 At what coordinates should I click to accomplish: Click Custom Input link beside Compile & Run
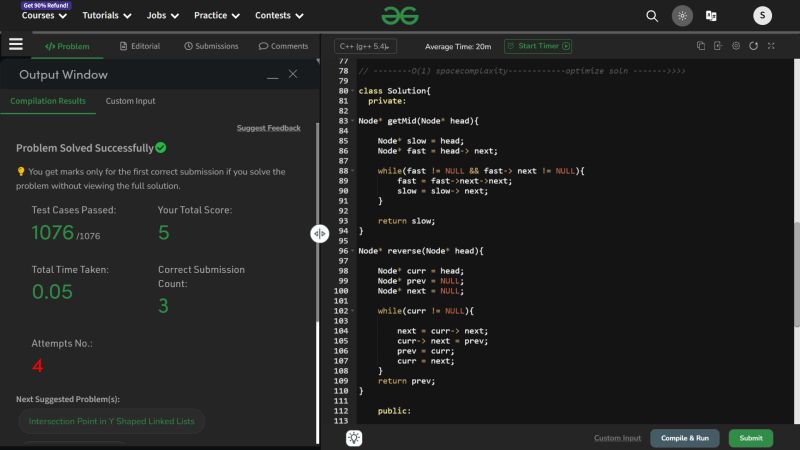(617, 438)
